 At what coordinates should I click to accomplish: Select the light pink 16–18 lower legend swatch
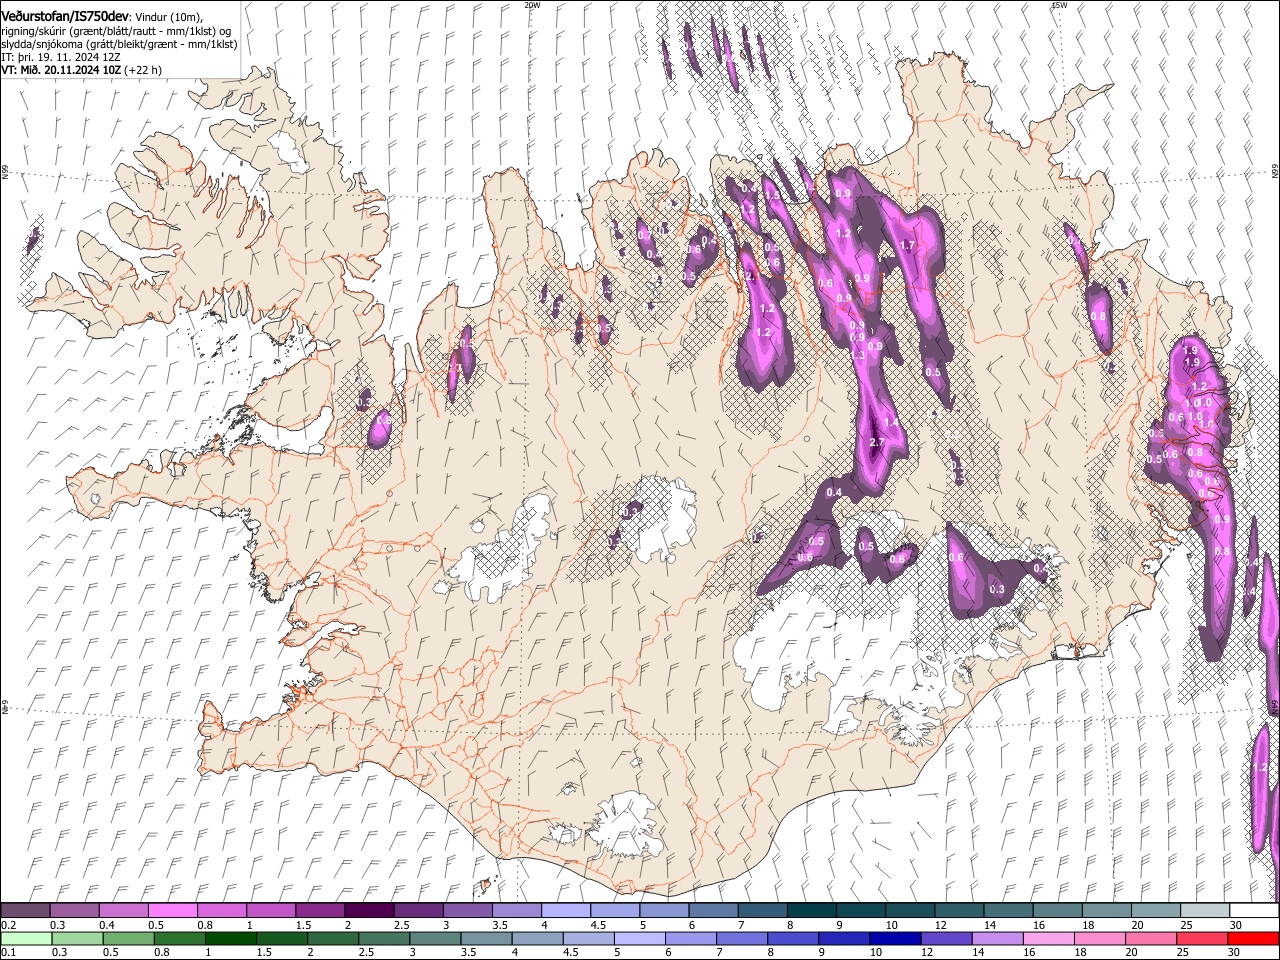click(1048, 938)
